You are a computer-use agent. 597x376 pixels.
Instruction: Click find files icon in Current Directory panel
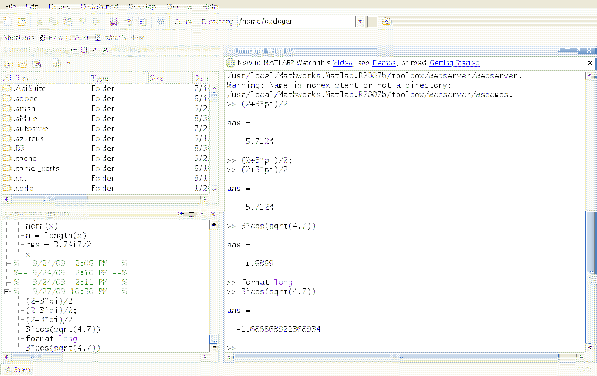pyautogui.click(x=37, y=64)
